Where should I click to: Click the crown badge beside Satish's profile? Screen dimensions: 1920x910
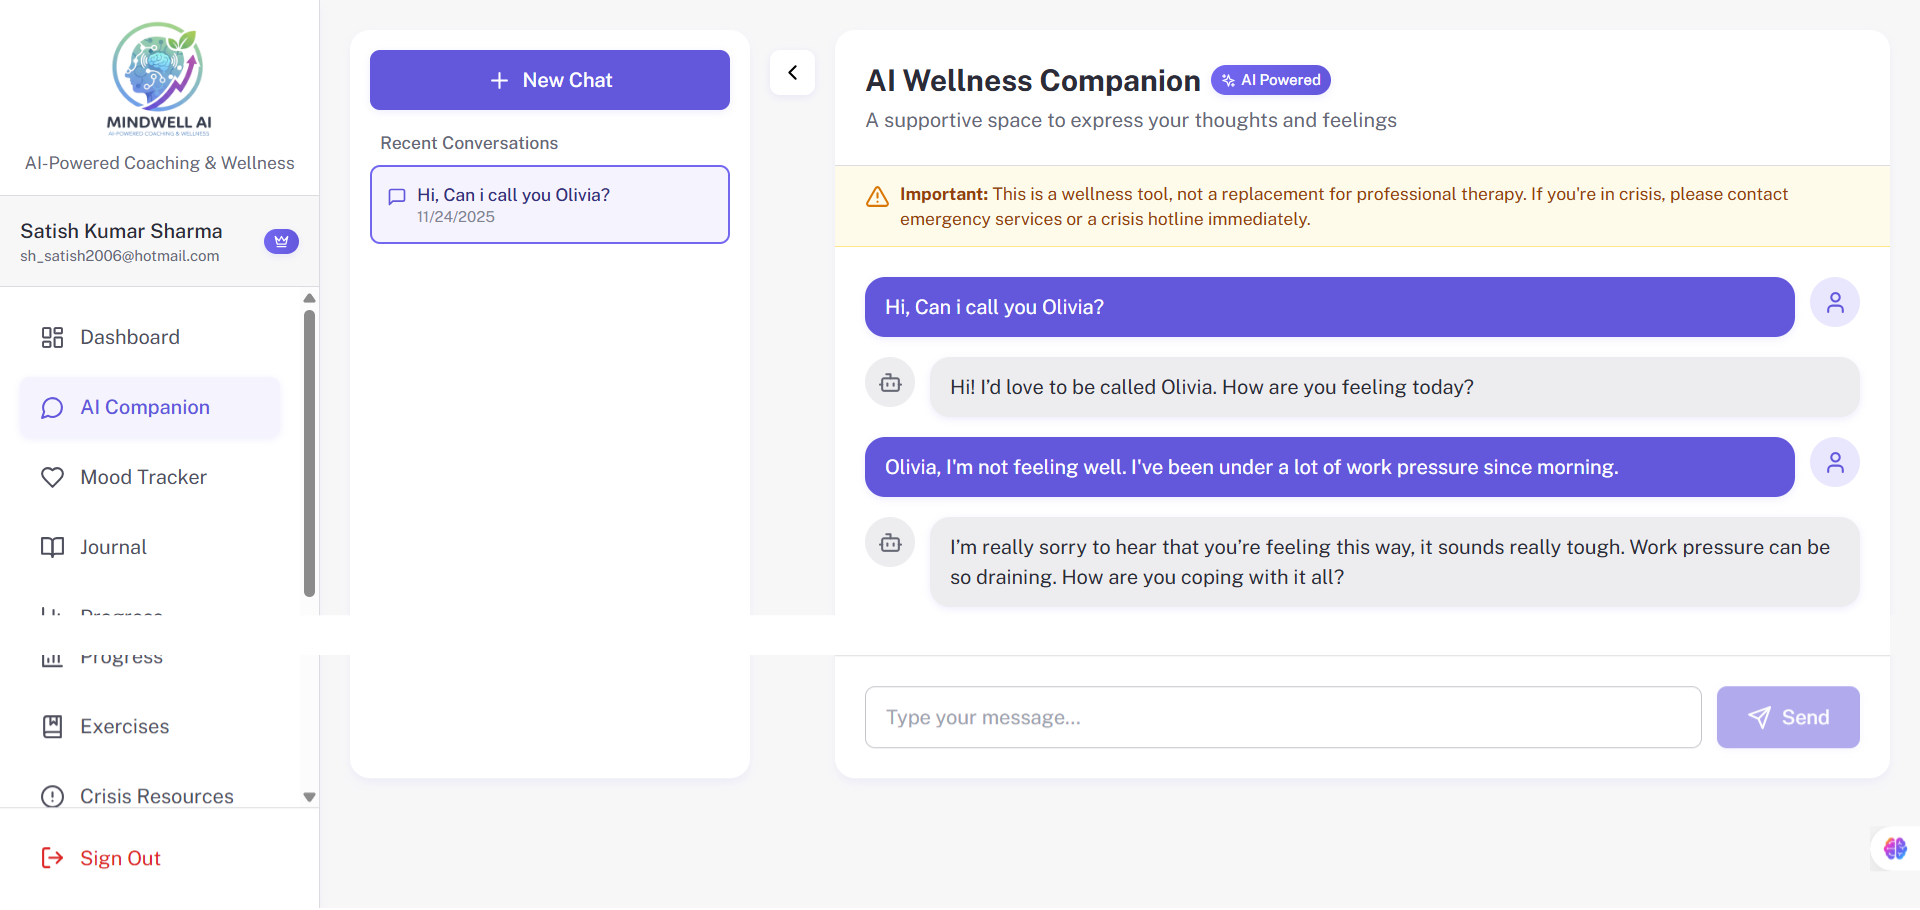point(281,241)
